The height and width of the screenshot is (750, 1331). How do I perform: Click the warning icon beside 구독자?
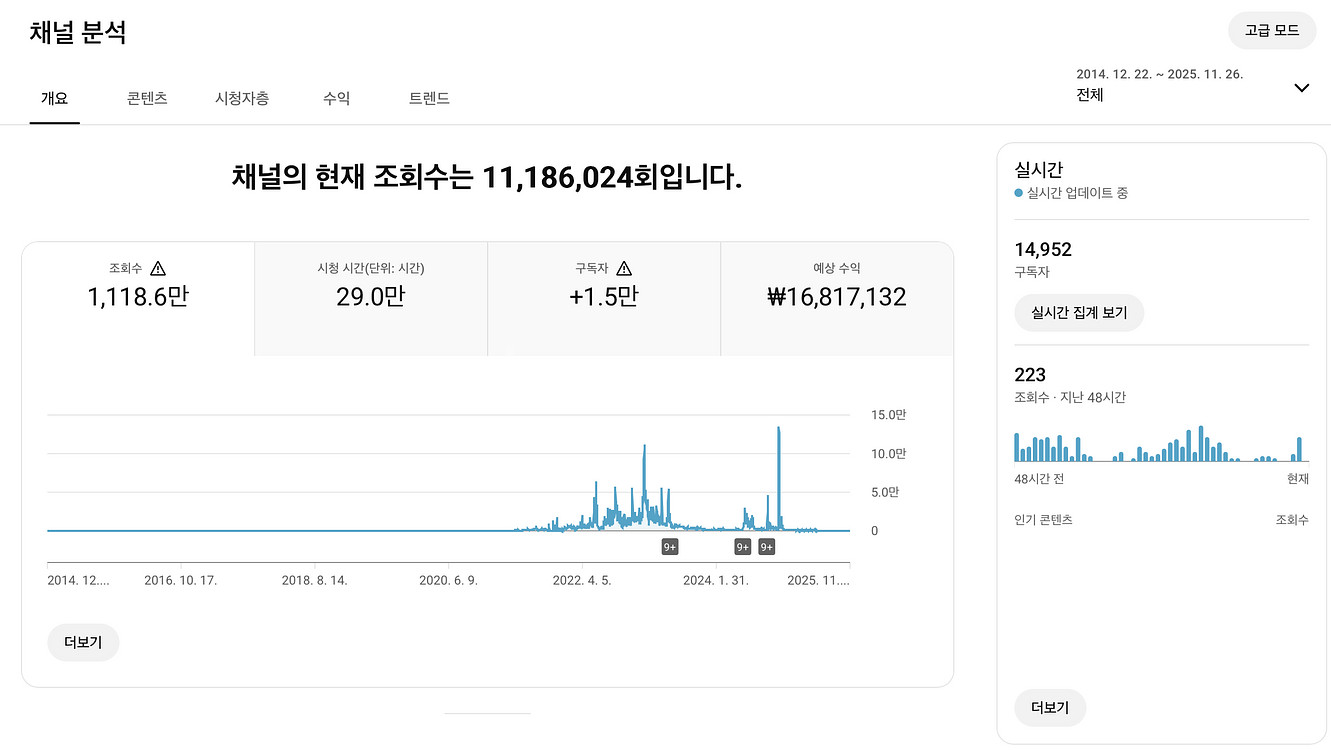(624, 268)
